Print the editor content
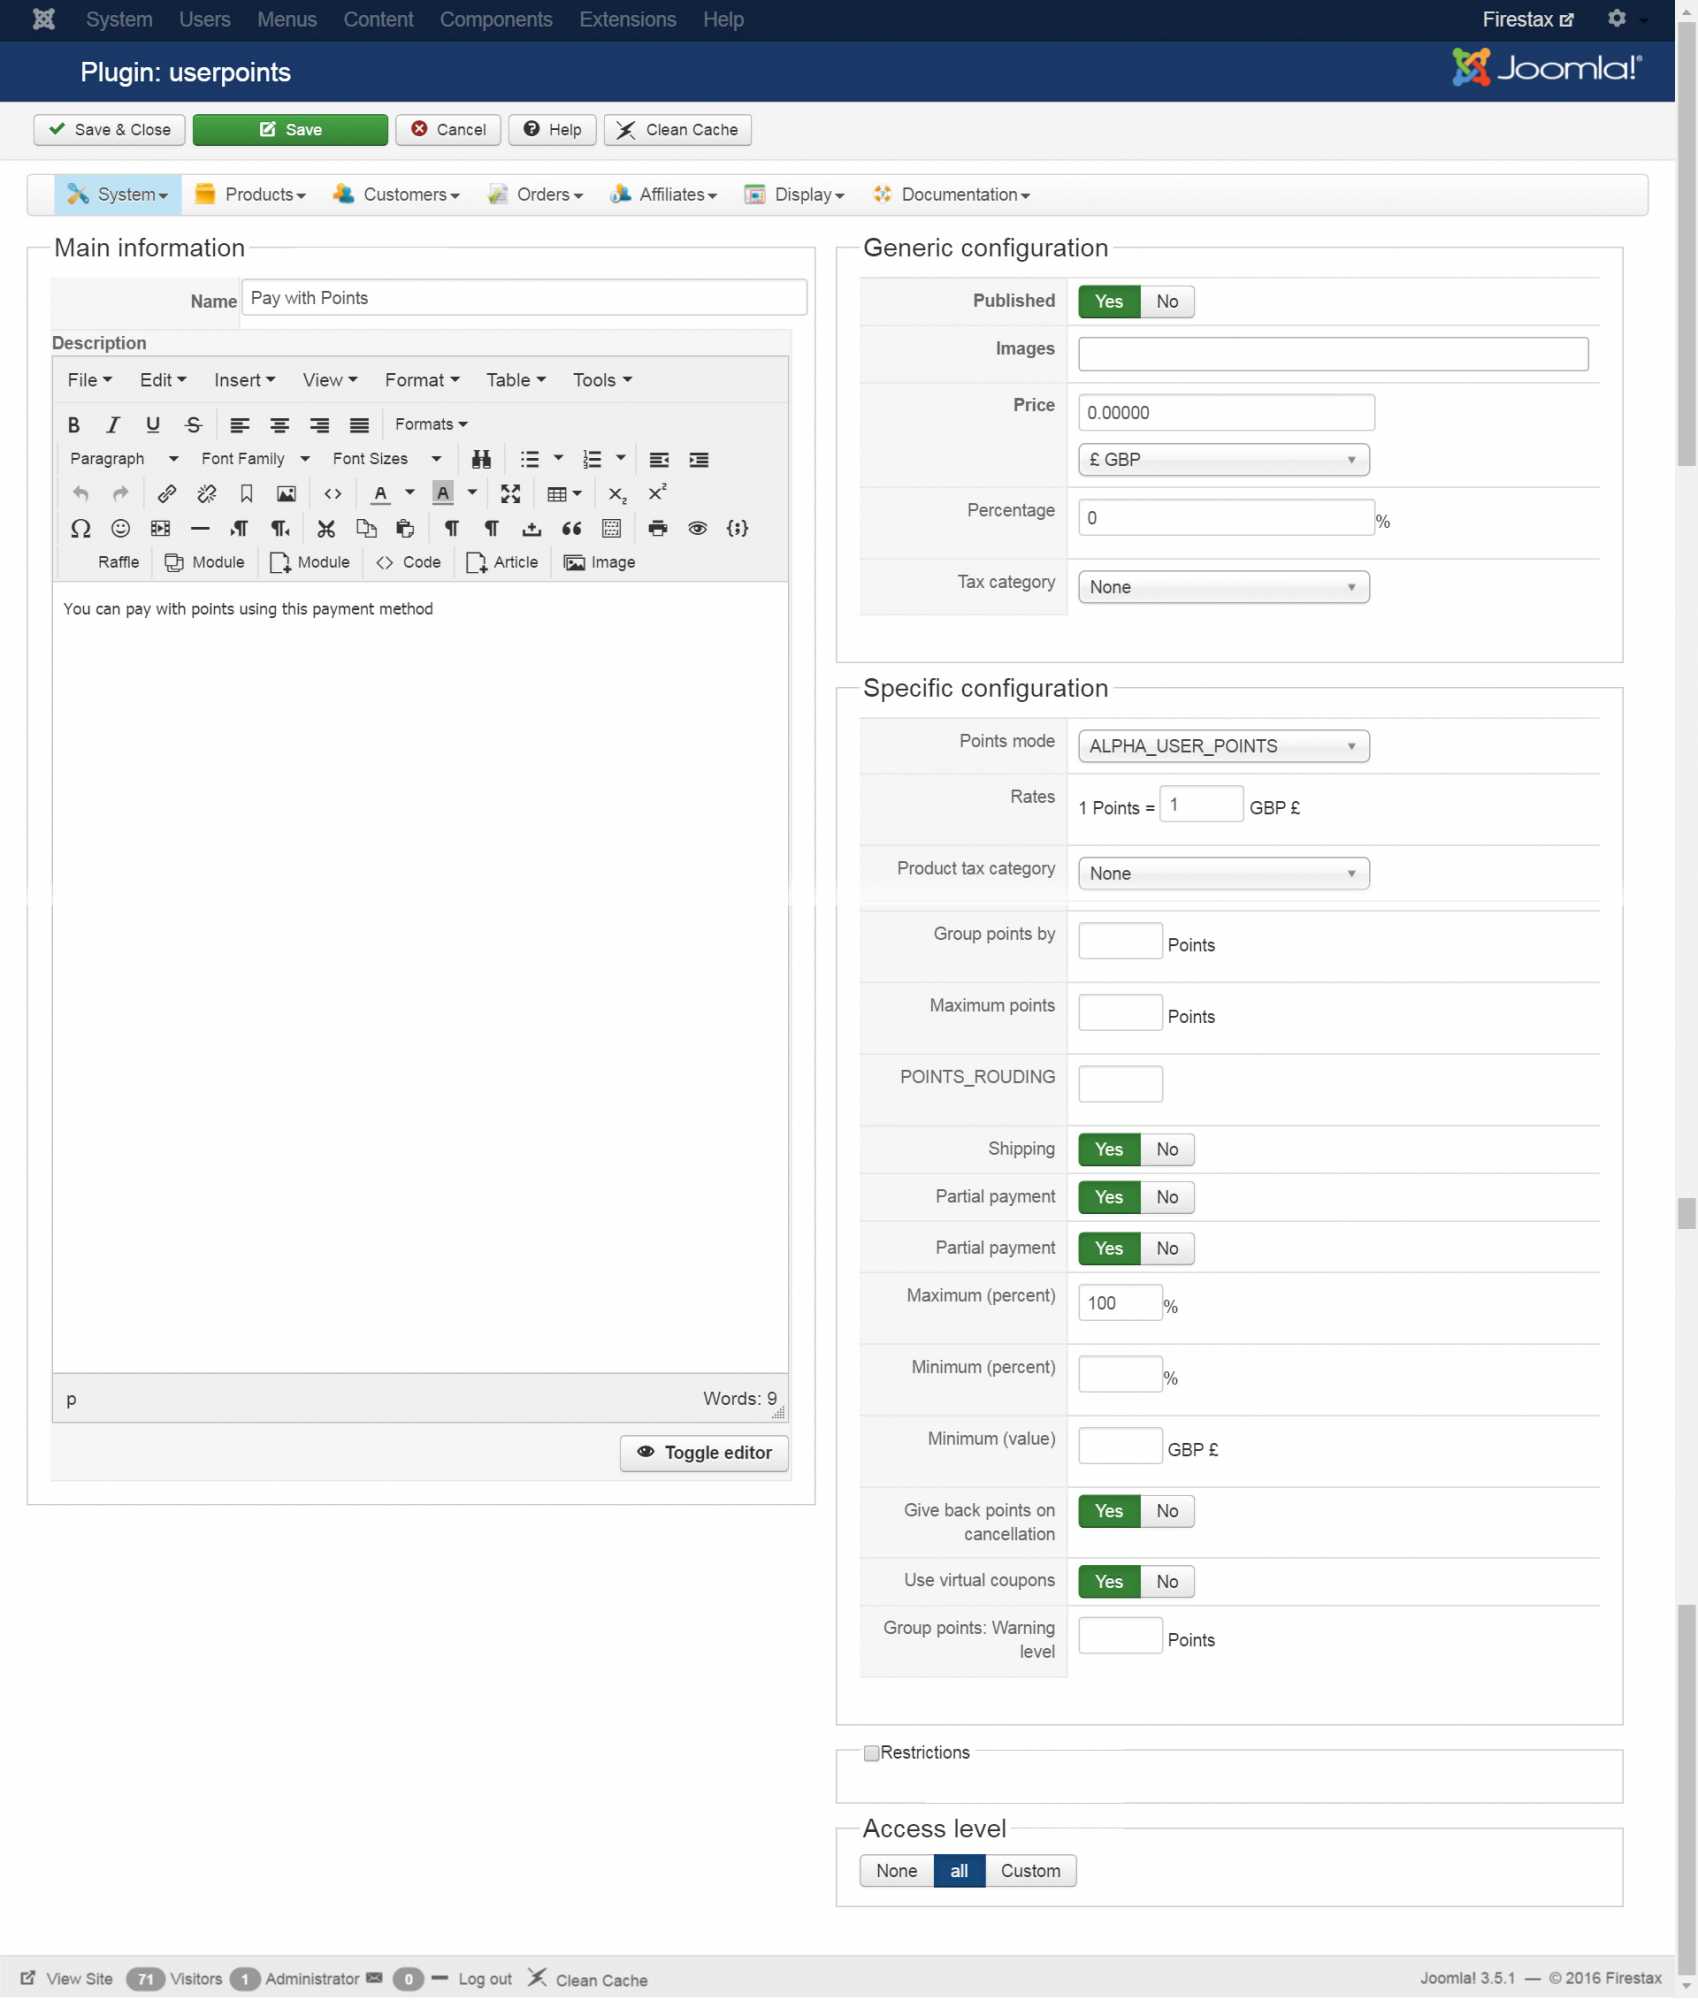 pyautogui.click(x=658, y=529)
